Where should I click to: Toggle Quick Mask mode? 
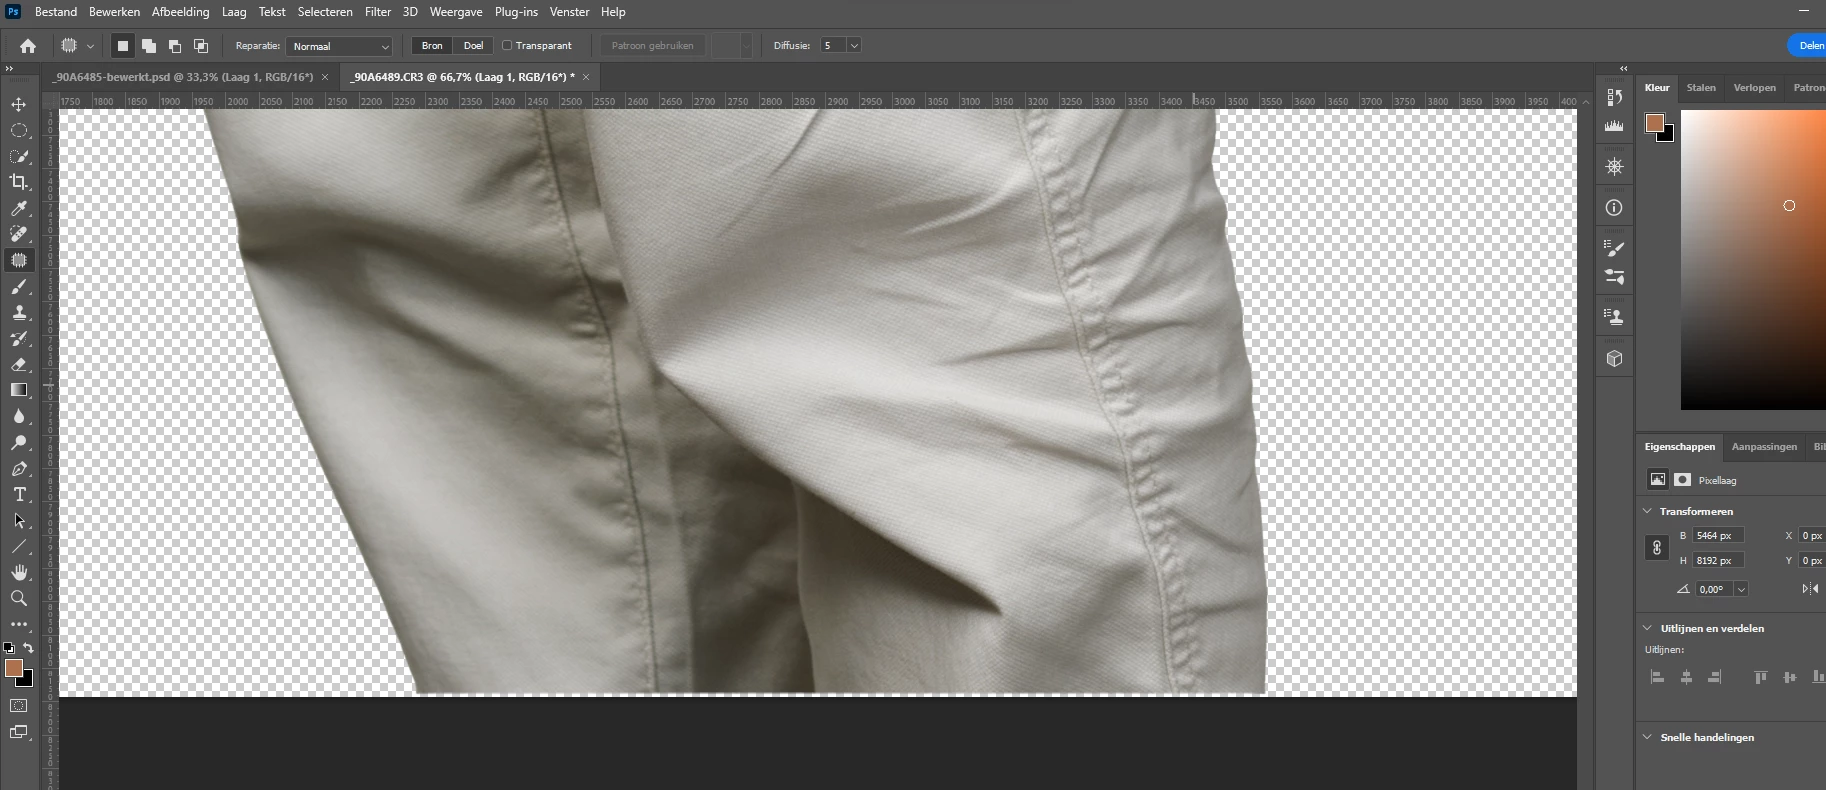pos(19,706)
